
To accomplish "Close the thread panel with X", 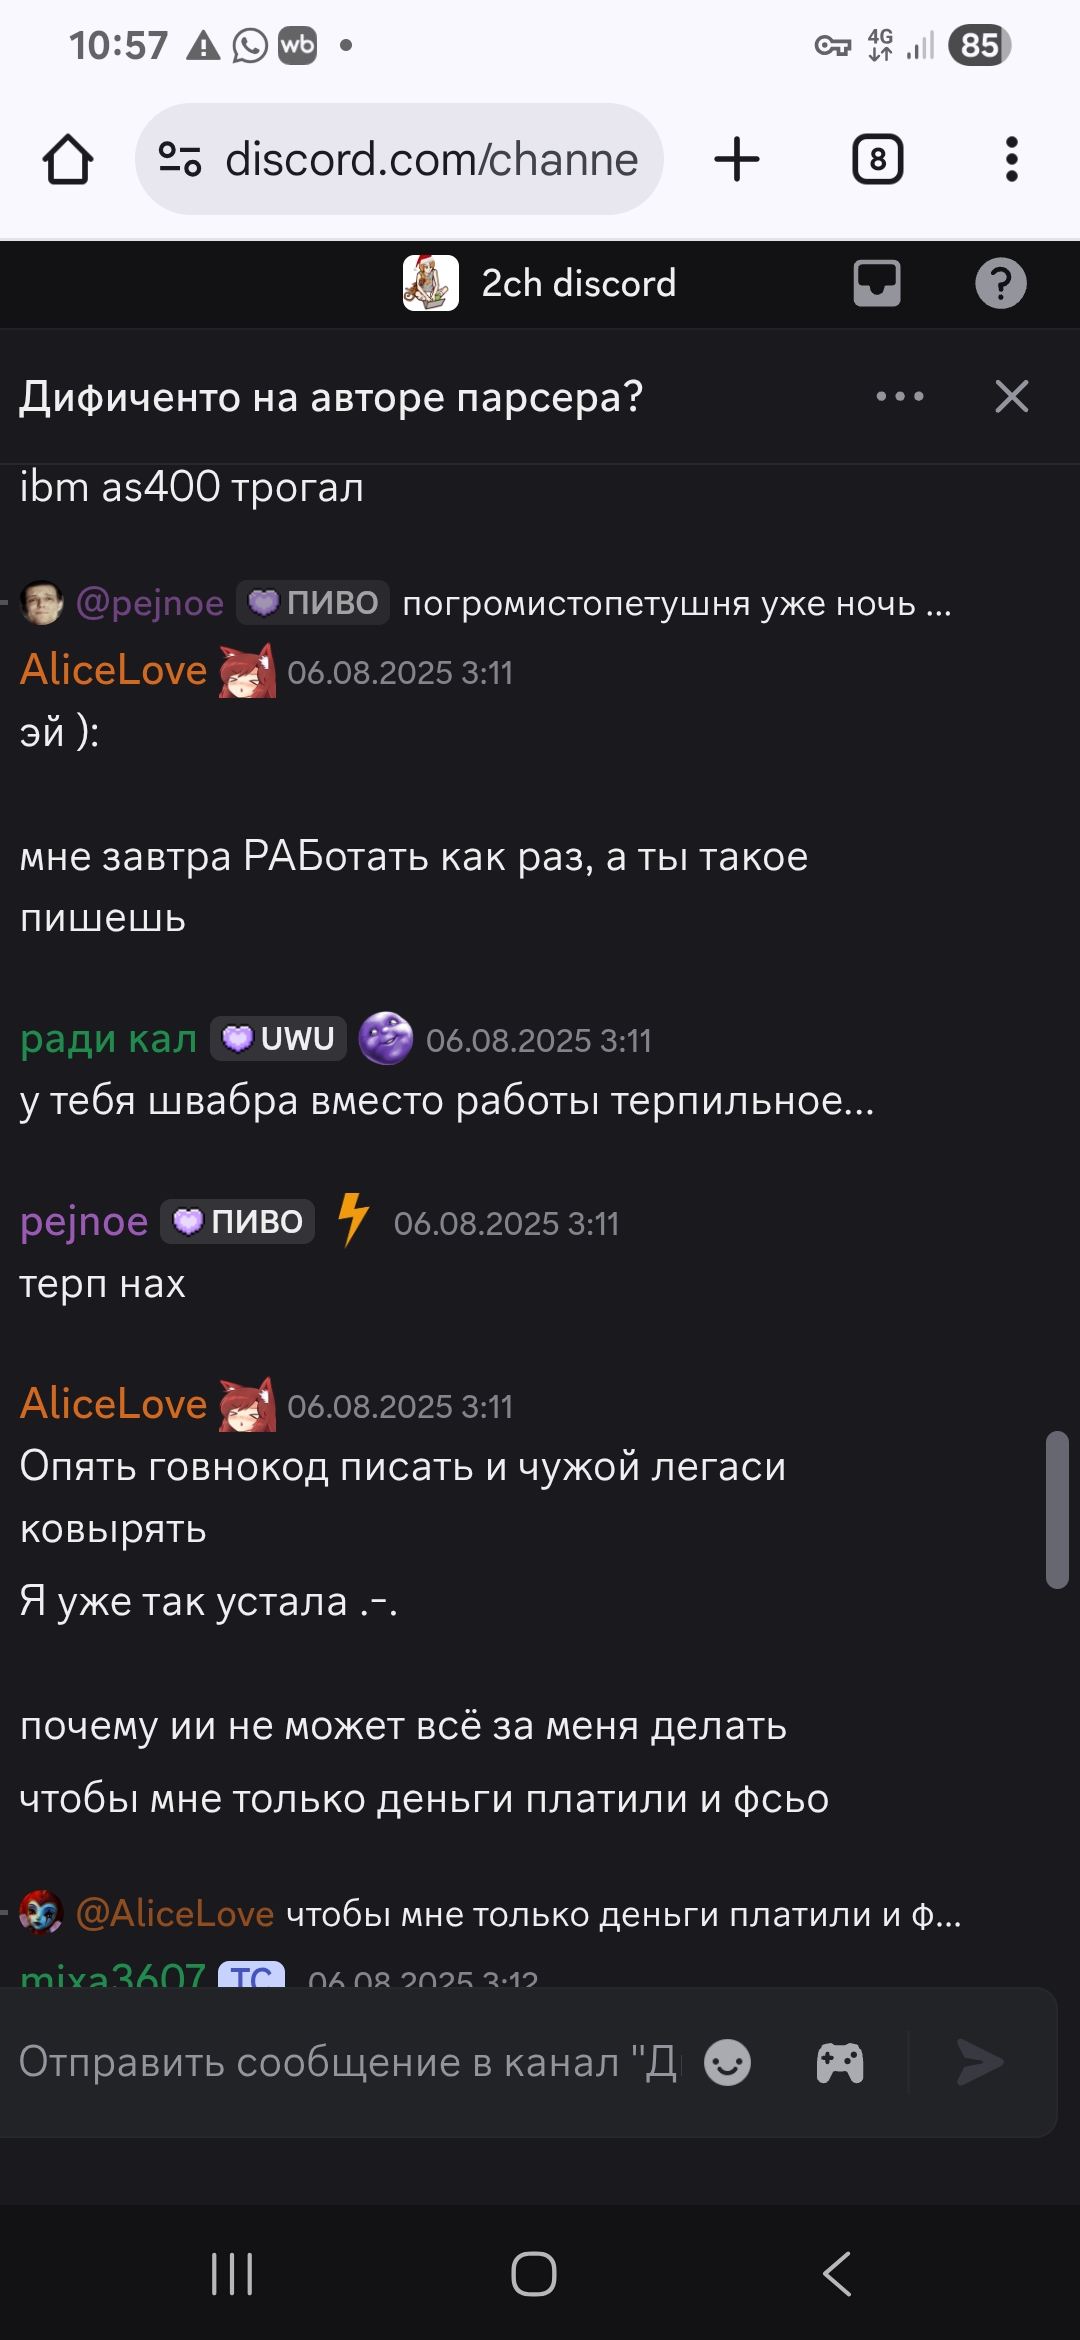I will [x=1012, y=397].
